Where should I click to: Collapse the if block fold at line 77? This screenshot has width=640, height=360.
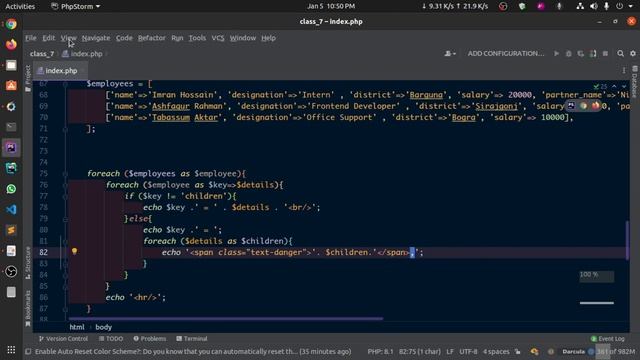pyautogui.click(x=65, y=196)
